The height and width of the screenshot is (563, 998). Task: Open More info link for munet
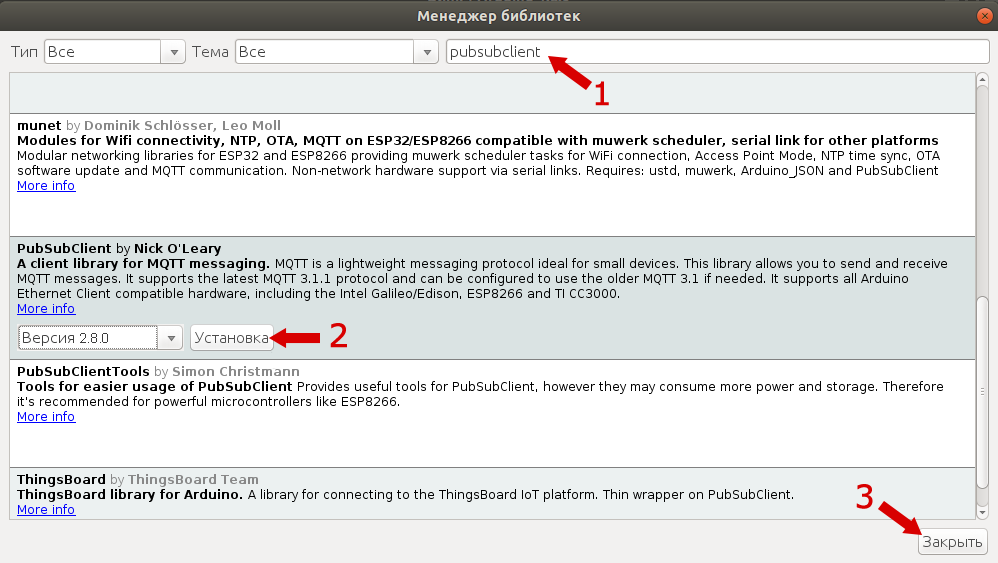[46, 186]
